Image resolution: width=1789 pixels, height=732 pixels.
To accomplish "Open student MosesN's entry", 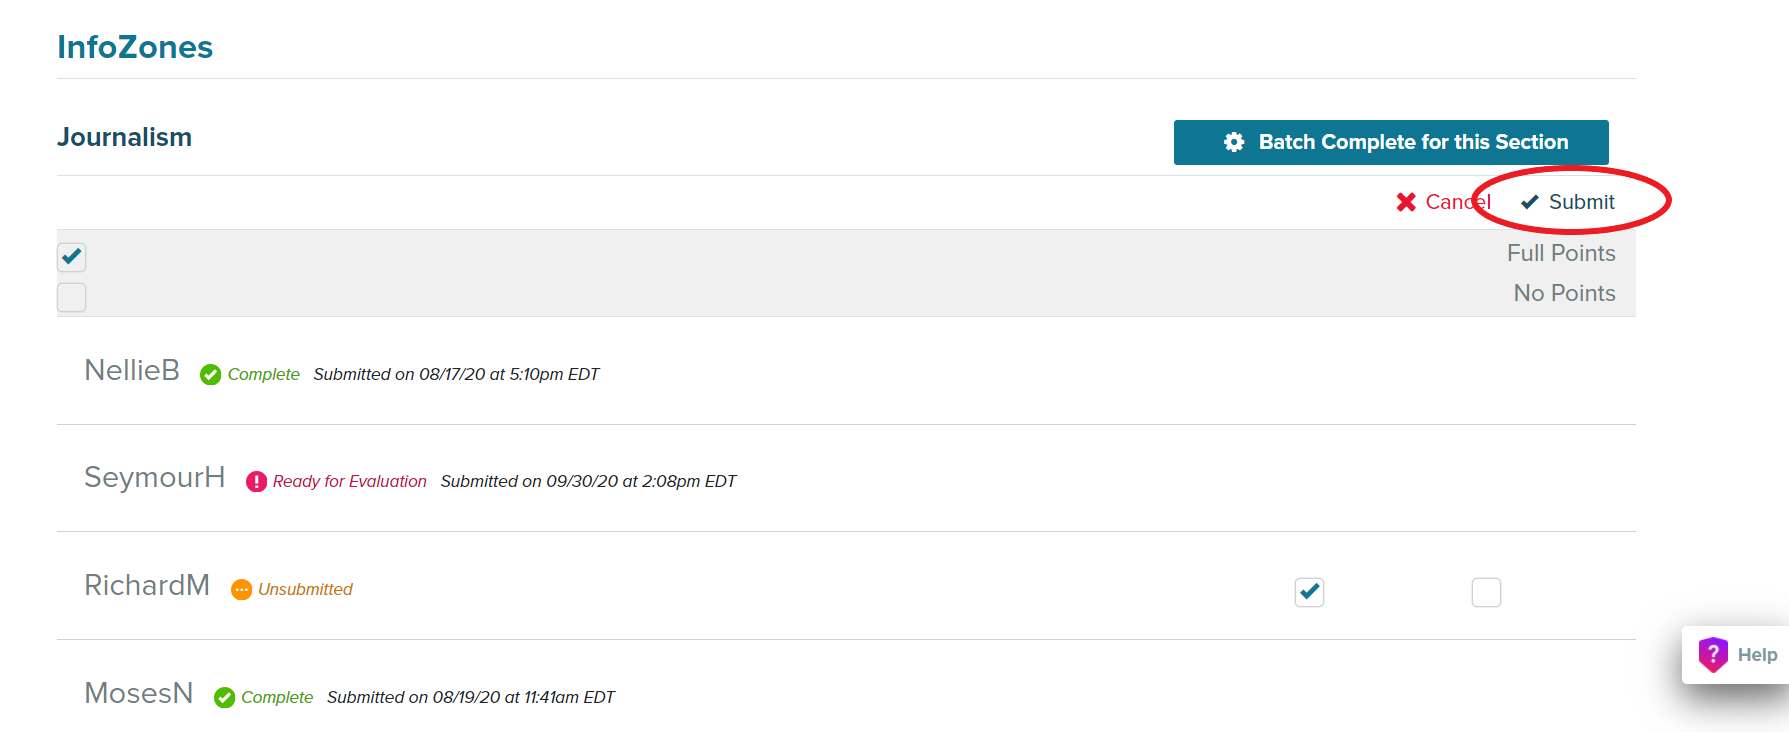I will [138, 693].
